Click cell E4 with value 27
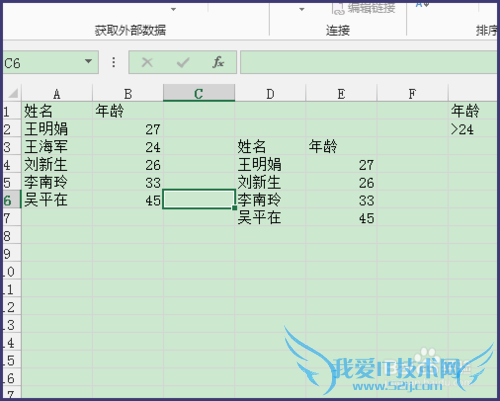Screen dimensions: 500x401 341,165
